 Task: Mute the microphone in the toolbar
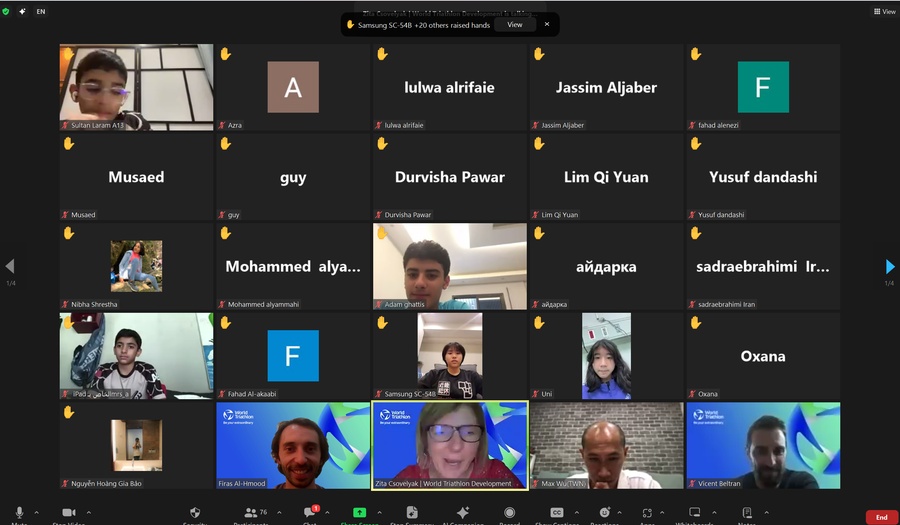point(19,512)
